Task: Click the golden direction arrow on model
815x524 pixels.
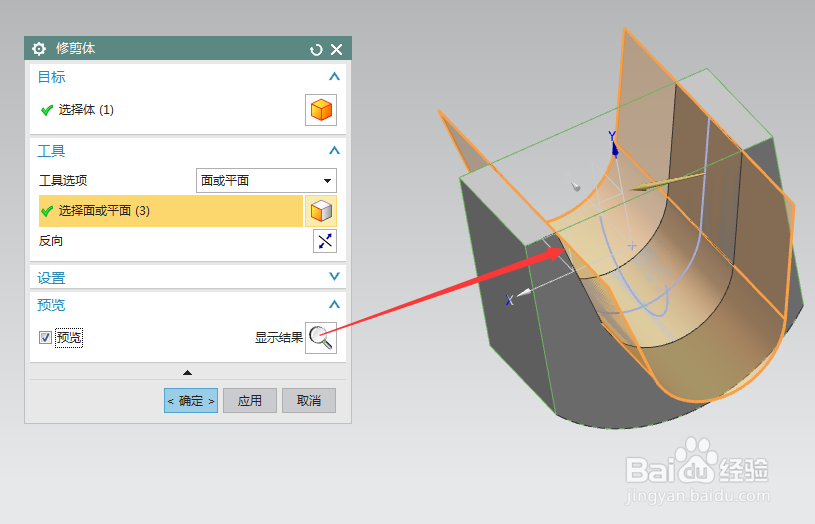Action: (x=666, y=182)
